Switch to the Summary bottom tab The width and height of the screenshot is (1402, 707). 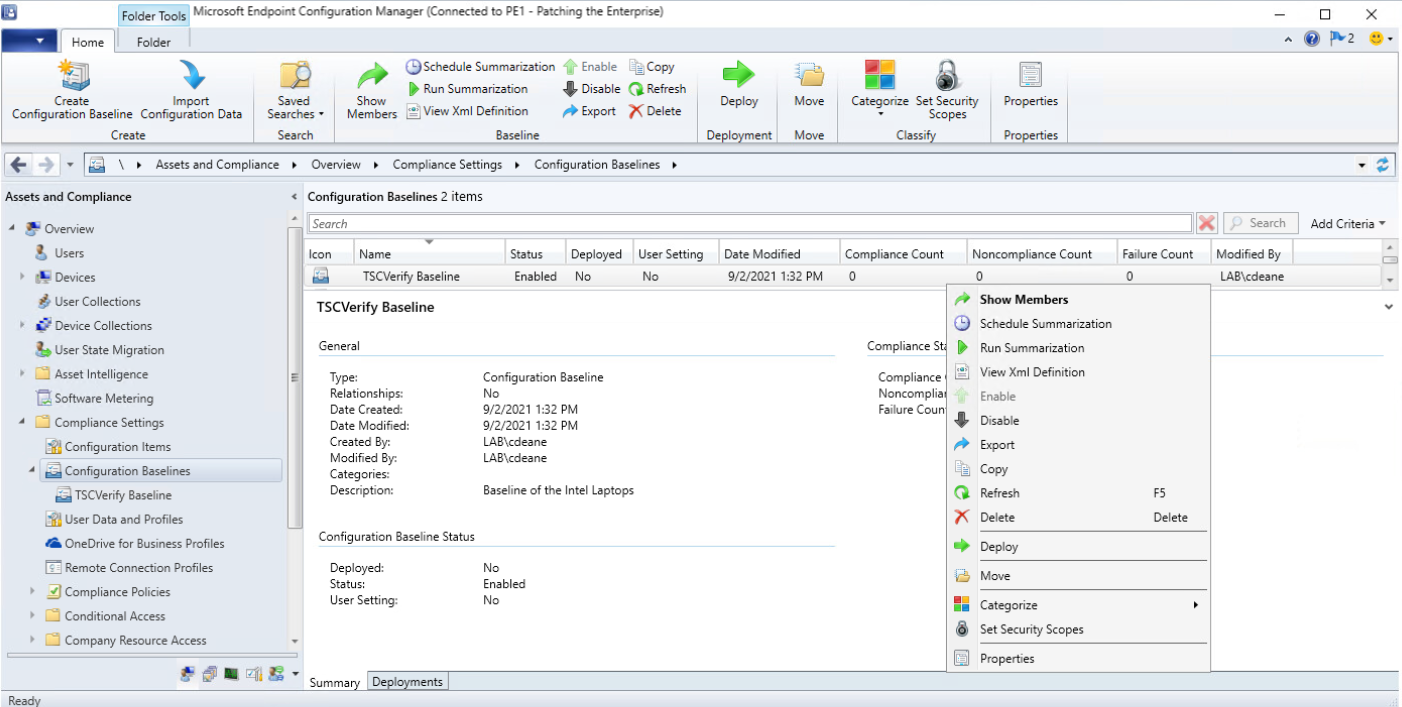tap(334, 682)
